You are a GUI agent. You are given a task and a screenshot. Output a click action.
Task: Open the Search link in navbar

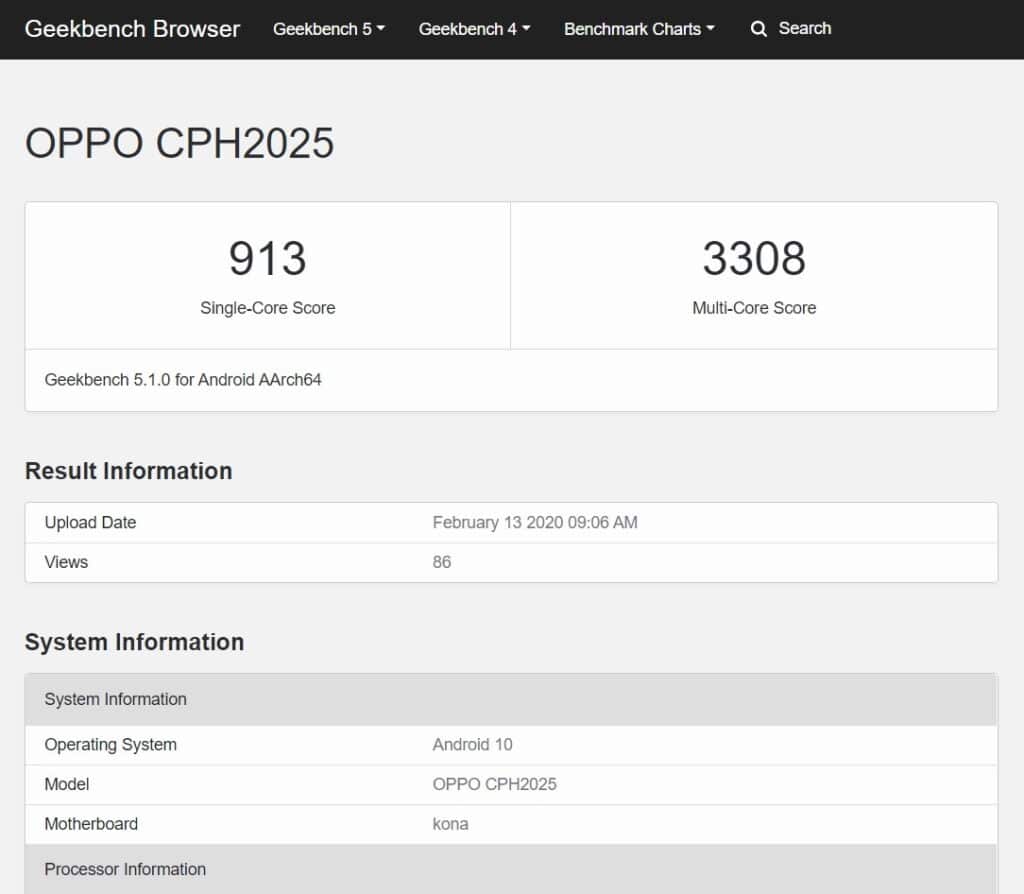click(805, 29)
